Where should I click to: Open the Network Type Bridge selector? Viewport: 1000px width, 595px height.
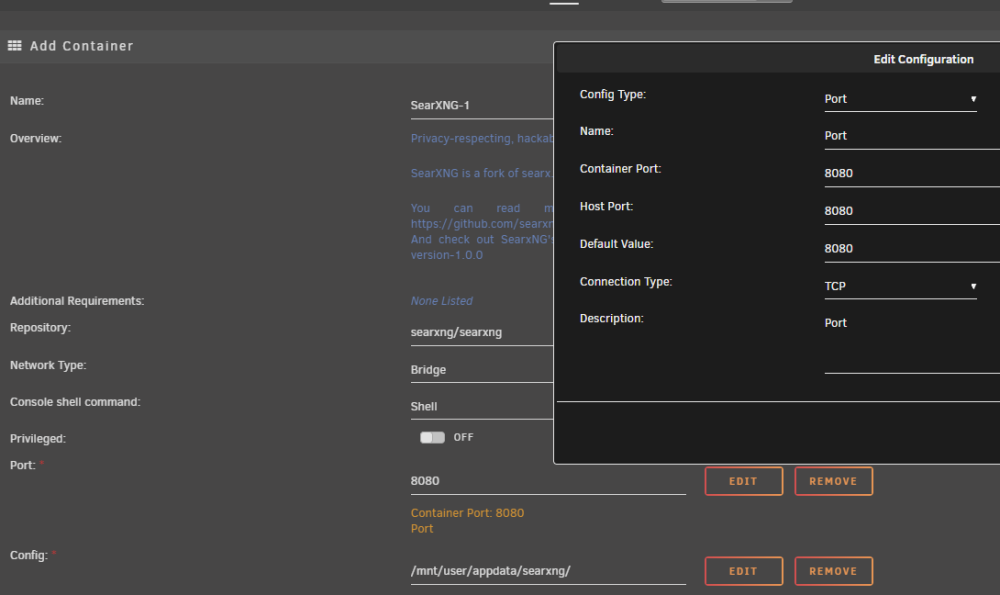tap(482, 370)
